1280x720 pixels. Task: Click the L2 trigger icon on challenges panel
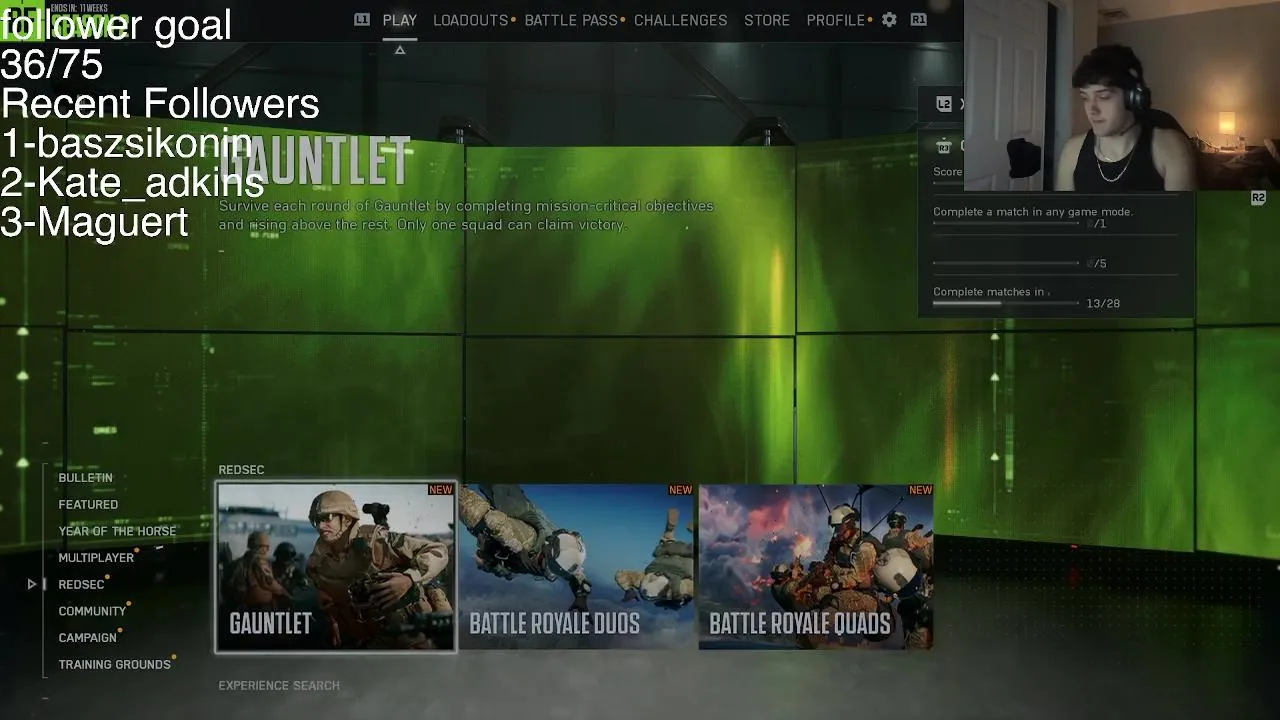943,104
